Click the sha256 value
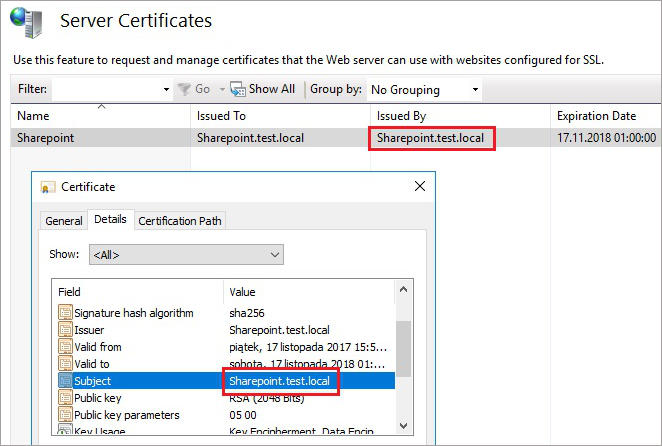The width and height of the screenshot is (662, 446). point(247,313)
